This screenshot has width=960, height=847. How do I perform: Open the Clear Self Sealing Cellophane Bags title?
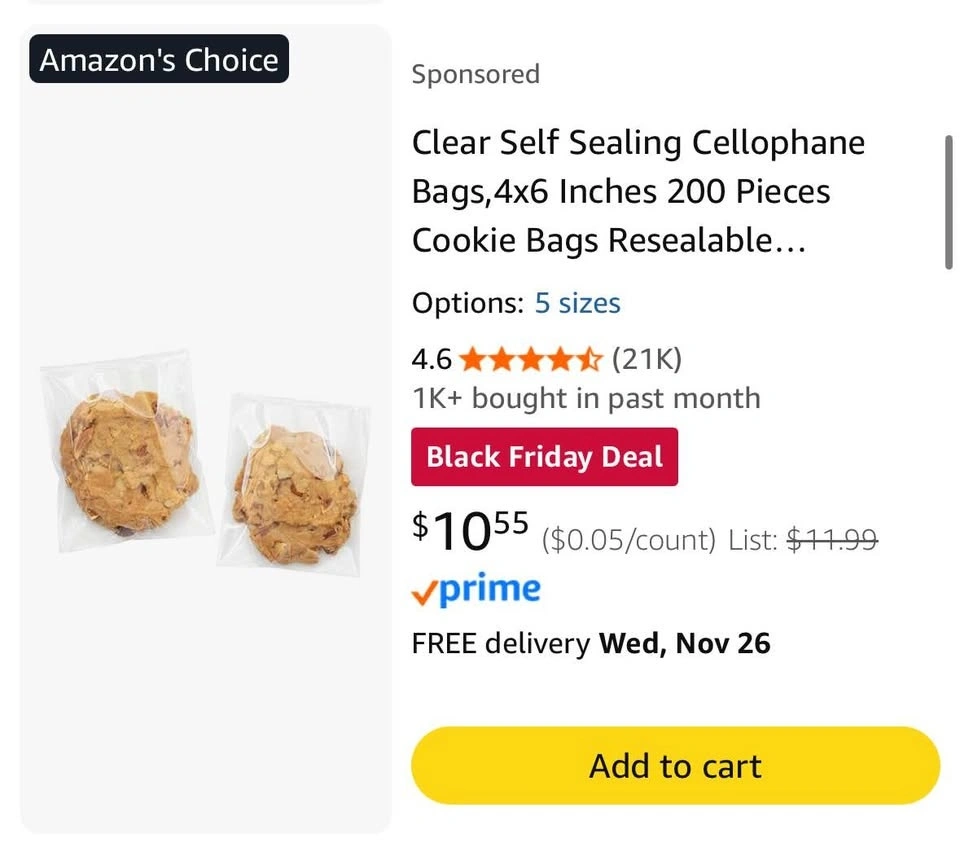(638, 192)
